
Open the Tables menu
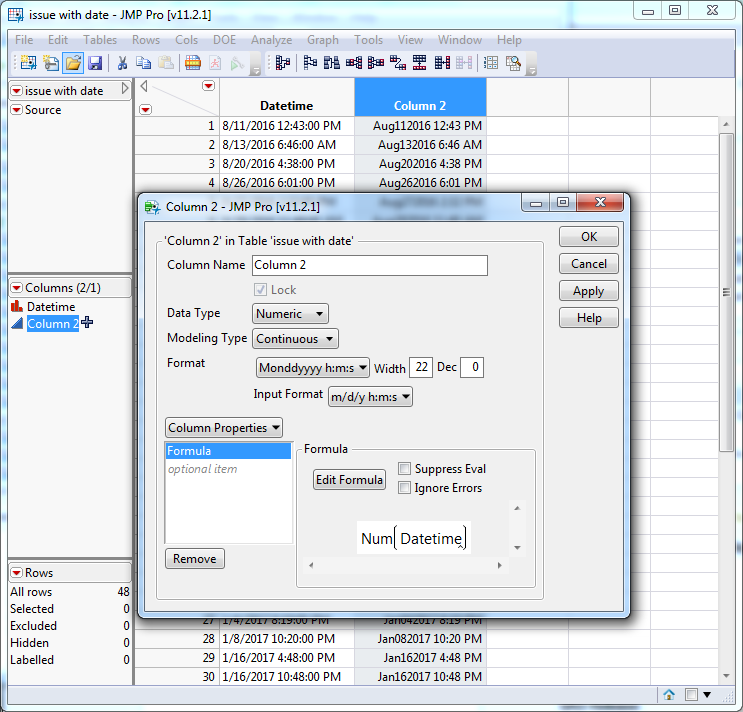(100, 40)
